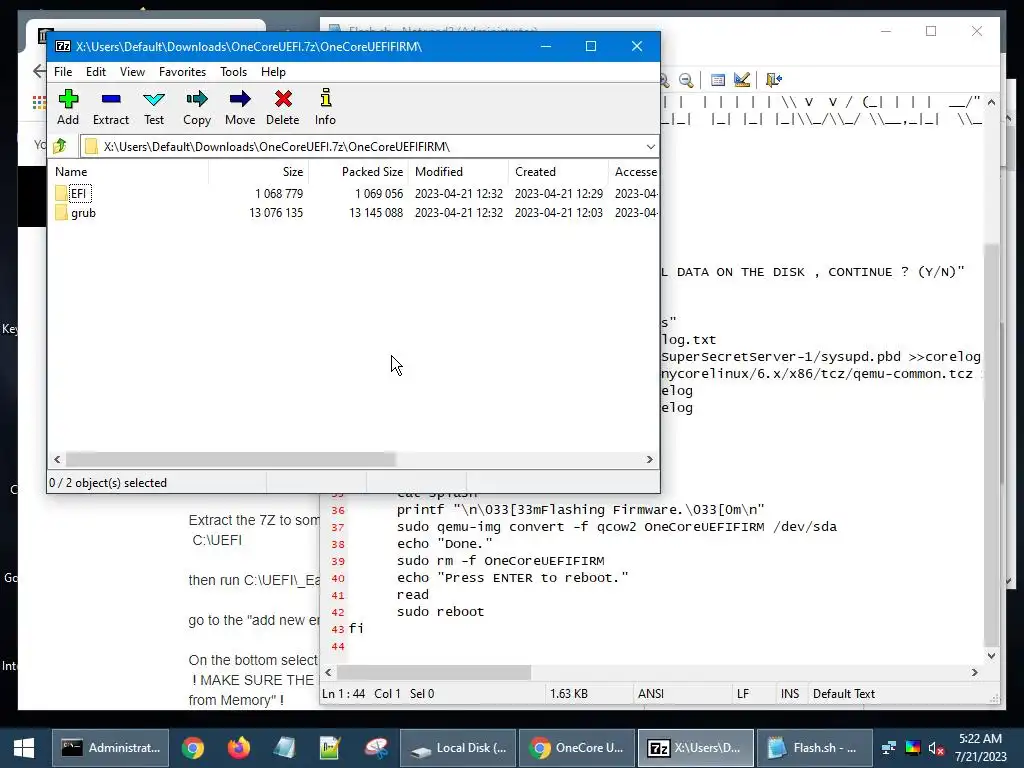
Task: Sort by Size column header
Action: coord(259,172)
